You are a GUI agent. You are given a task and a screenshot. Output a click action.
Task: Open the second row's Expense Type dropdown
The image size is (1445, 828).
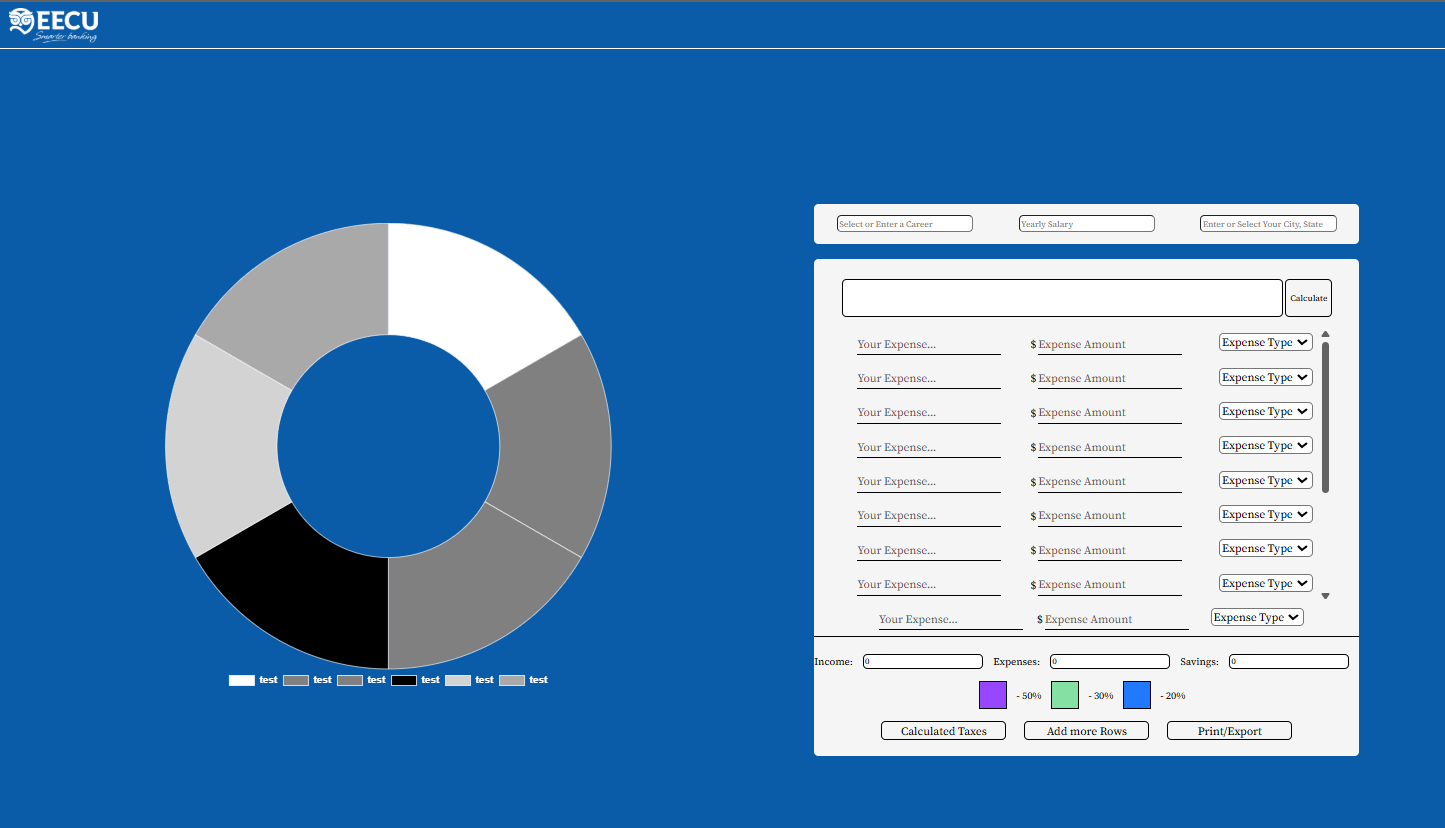(1265, 377)
